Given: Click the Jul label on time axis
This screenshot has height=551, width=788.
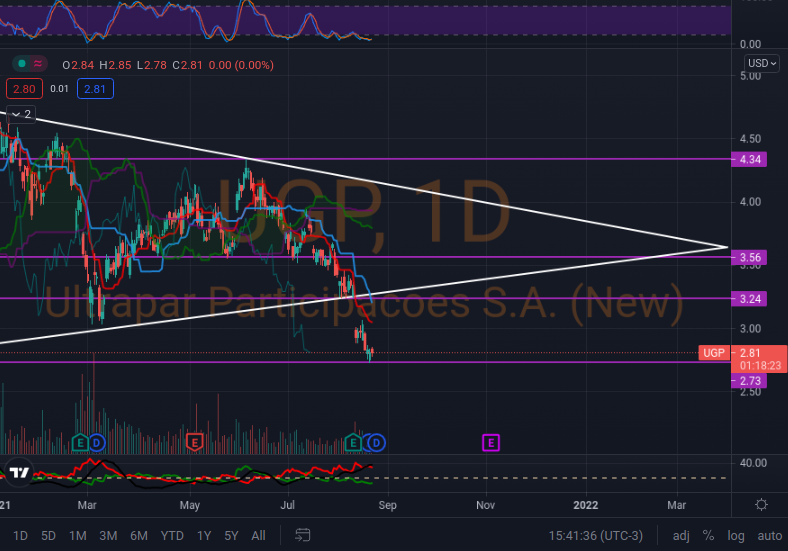Looking at the screenshot, I should 287,505.
